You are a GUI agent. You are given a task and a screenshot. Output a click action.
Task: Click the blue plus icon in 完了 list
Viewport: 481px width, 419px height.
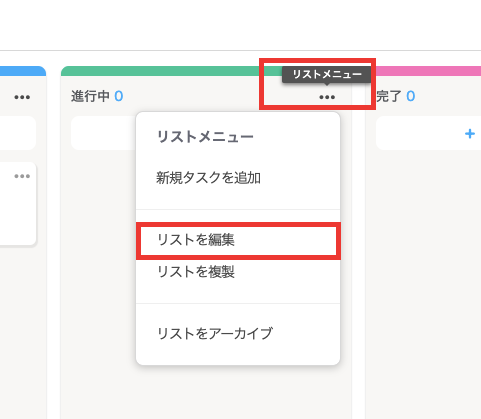(x=470, y=134)
